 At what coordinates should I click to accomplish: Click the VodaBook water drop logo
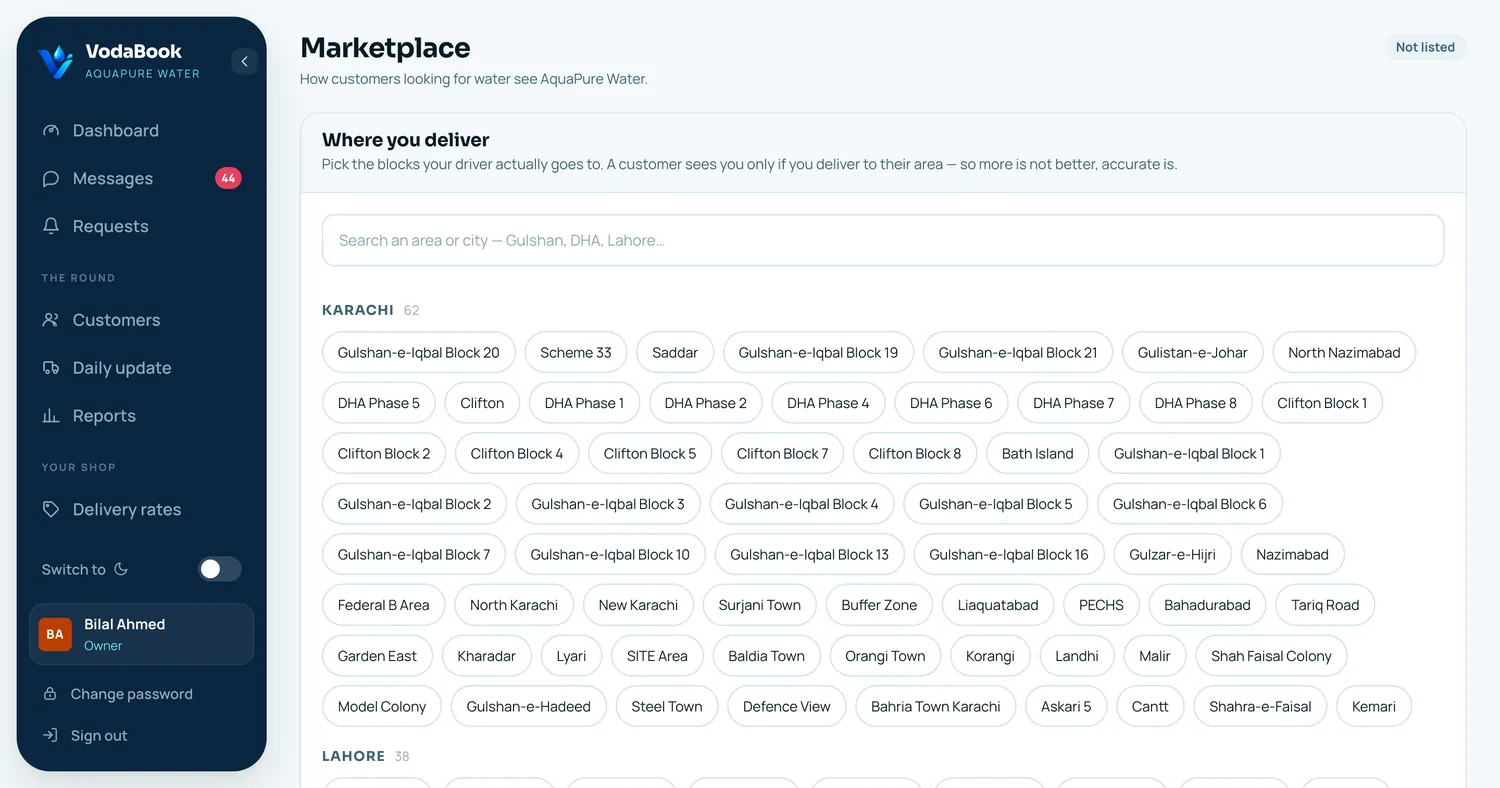pos(55,61)
